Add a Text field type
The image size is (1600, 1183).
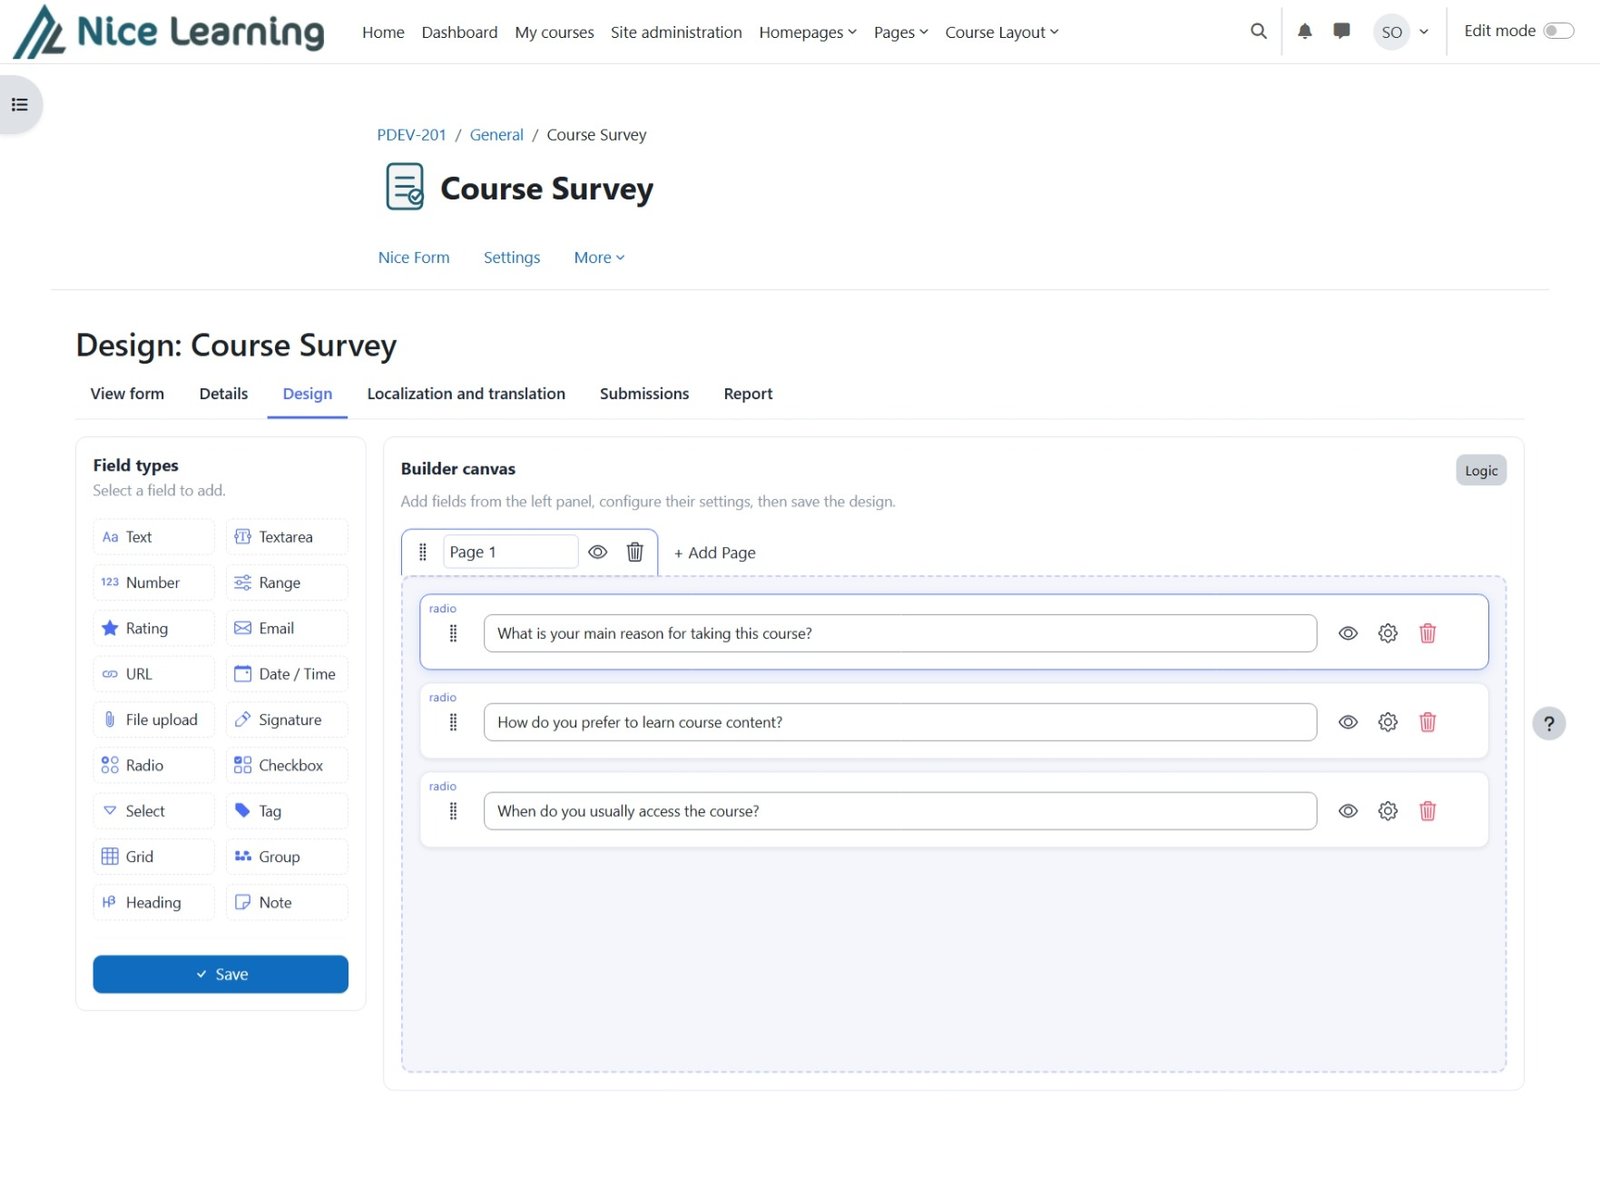click(x=153, y=537)
